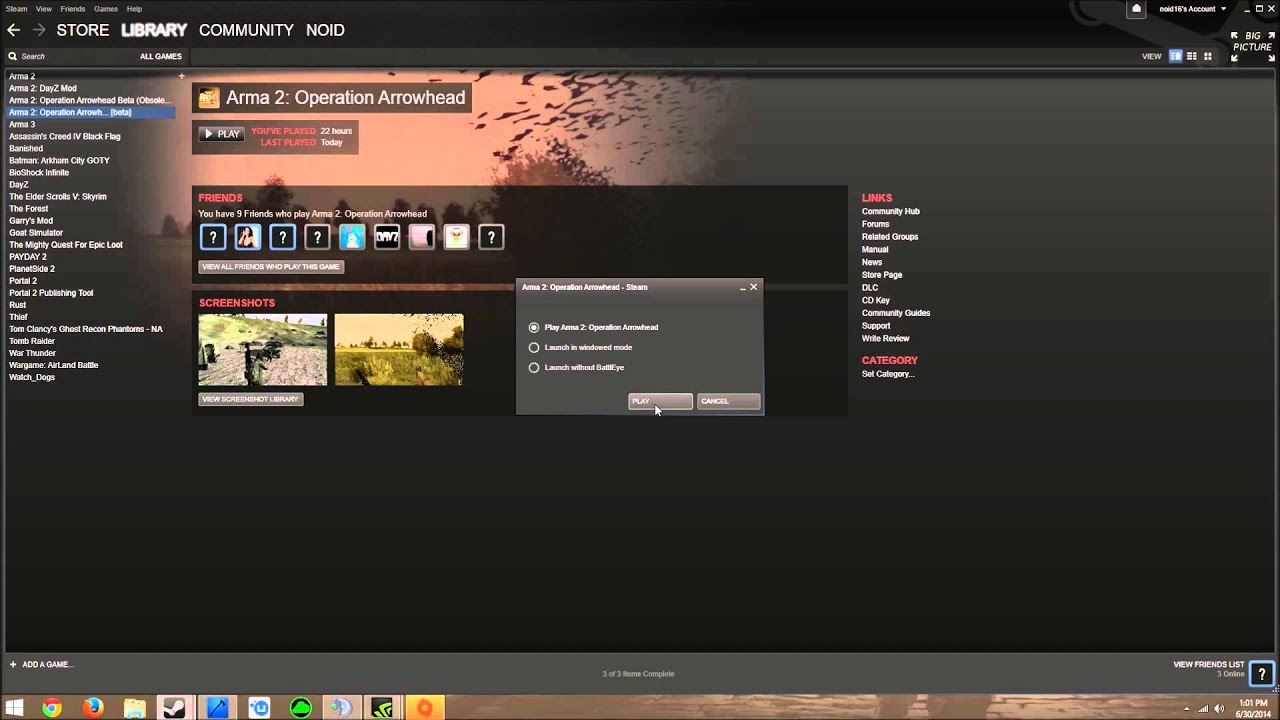Open the Games menu
The width and height of the screenshot is (1280, 720).
[x=106, y=9]
